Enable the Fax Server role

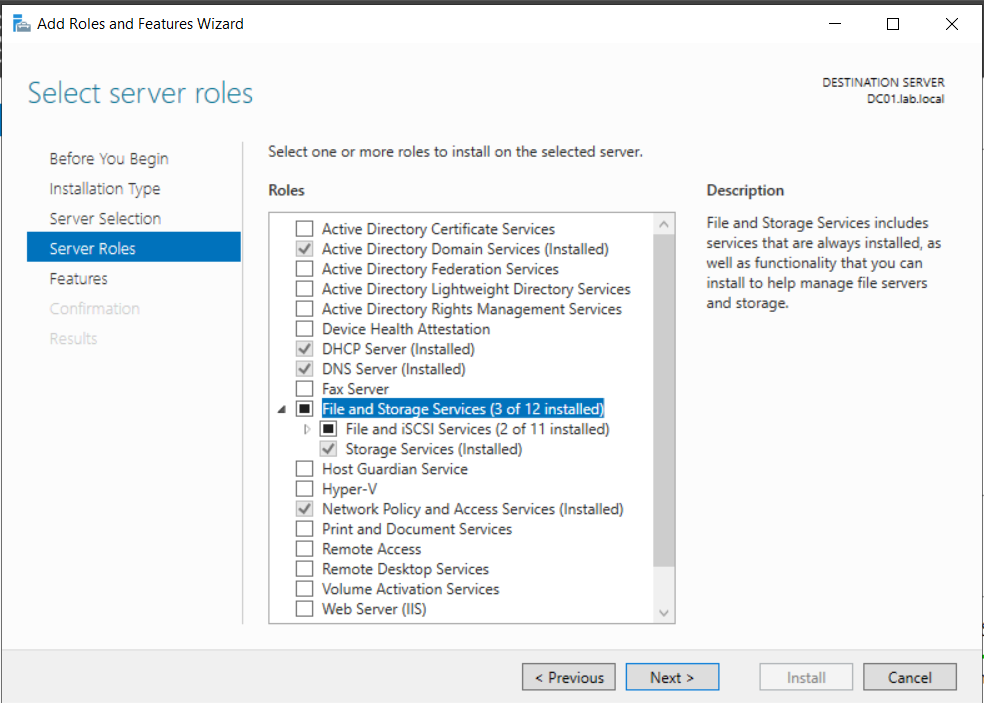[x=304, y=388]
